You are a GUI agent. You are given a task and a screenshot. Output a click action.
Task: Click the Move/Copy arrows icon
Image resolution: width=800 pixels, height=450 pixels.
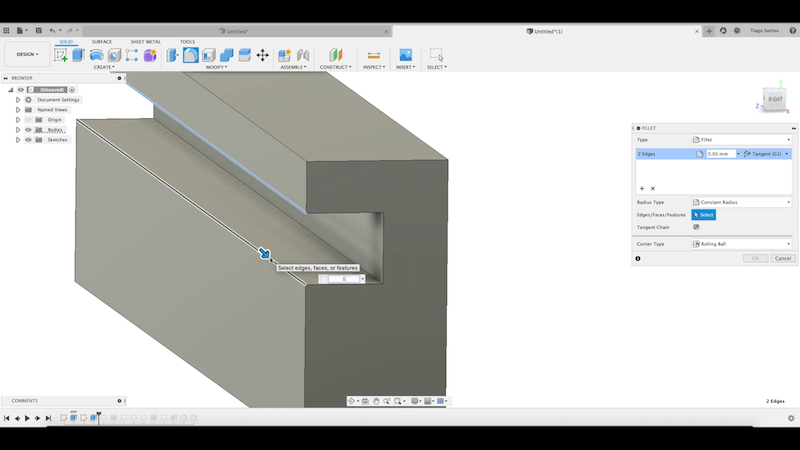click(262, 55)
